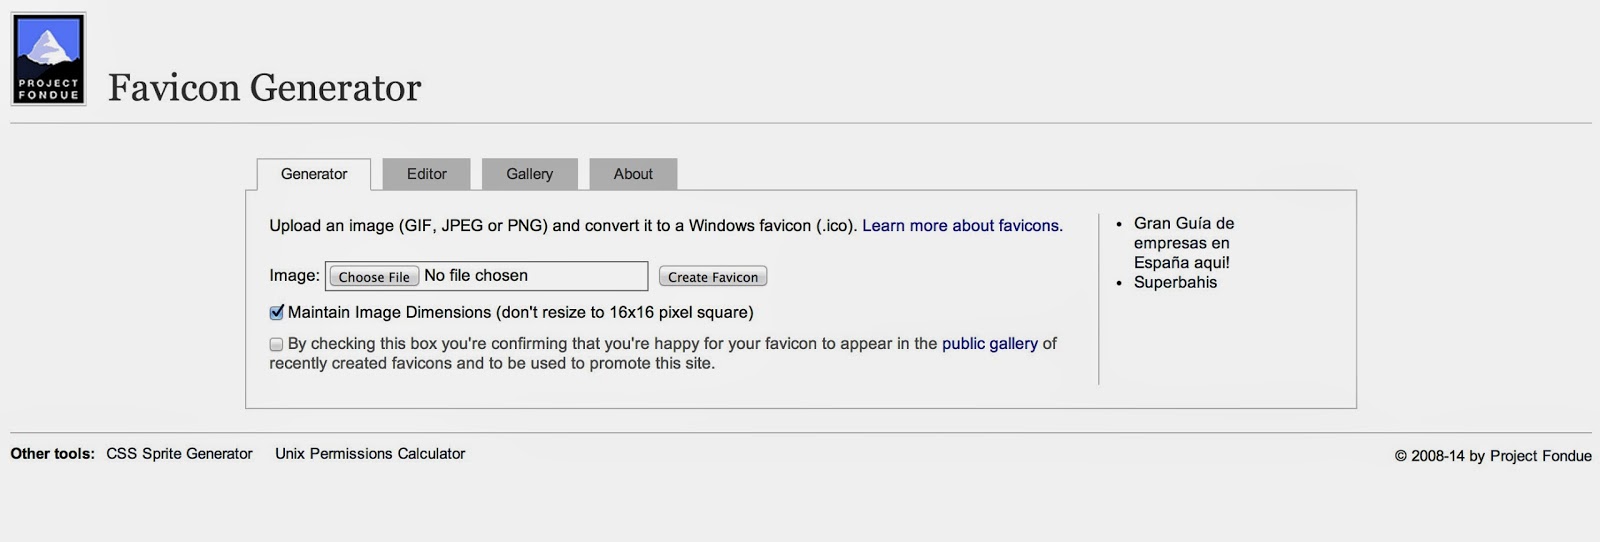This screenshot has height=542, width=1600.
Task: Switch to the Generator tab
Action: [x=314, y=174]
